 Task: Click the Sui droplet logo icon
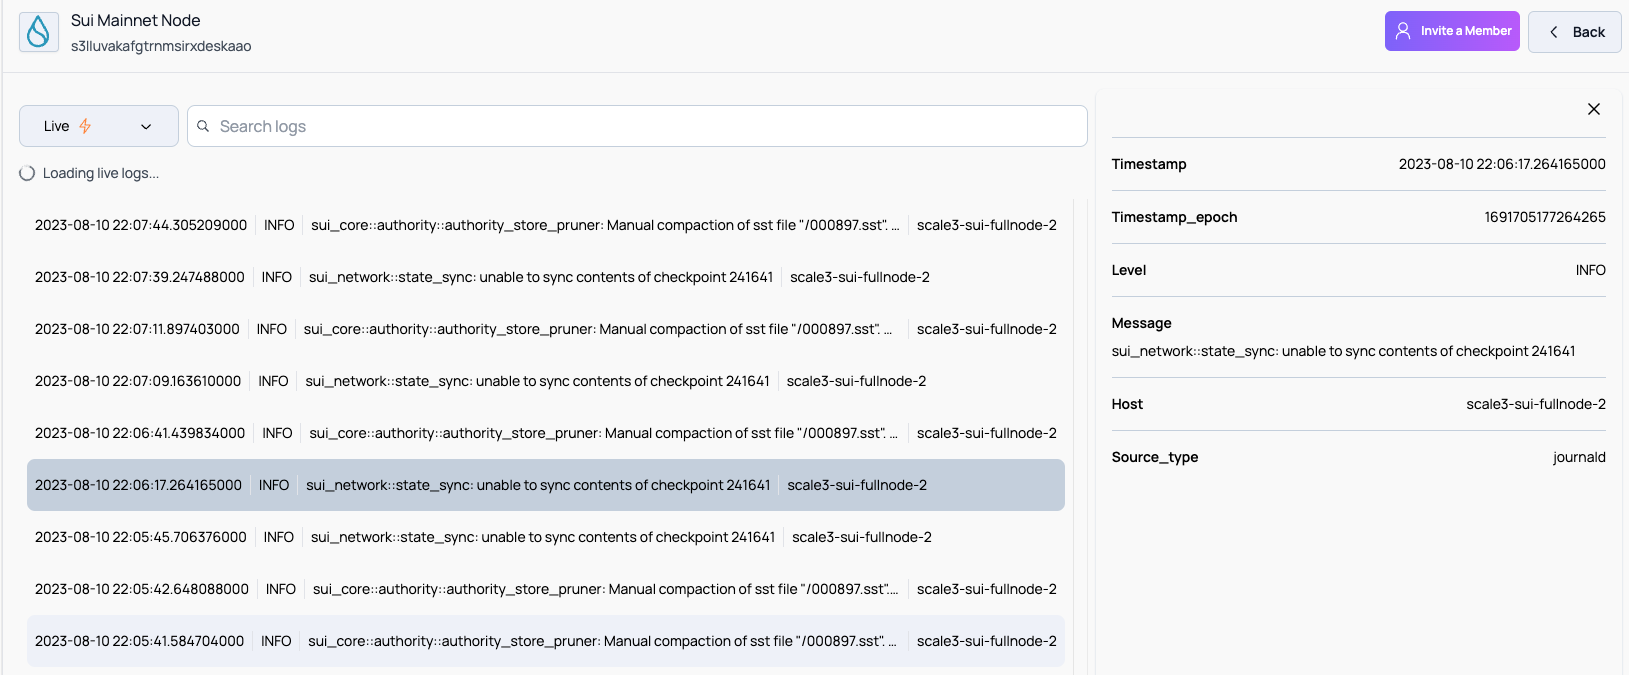click(x=39, y=32)
